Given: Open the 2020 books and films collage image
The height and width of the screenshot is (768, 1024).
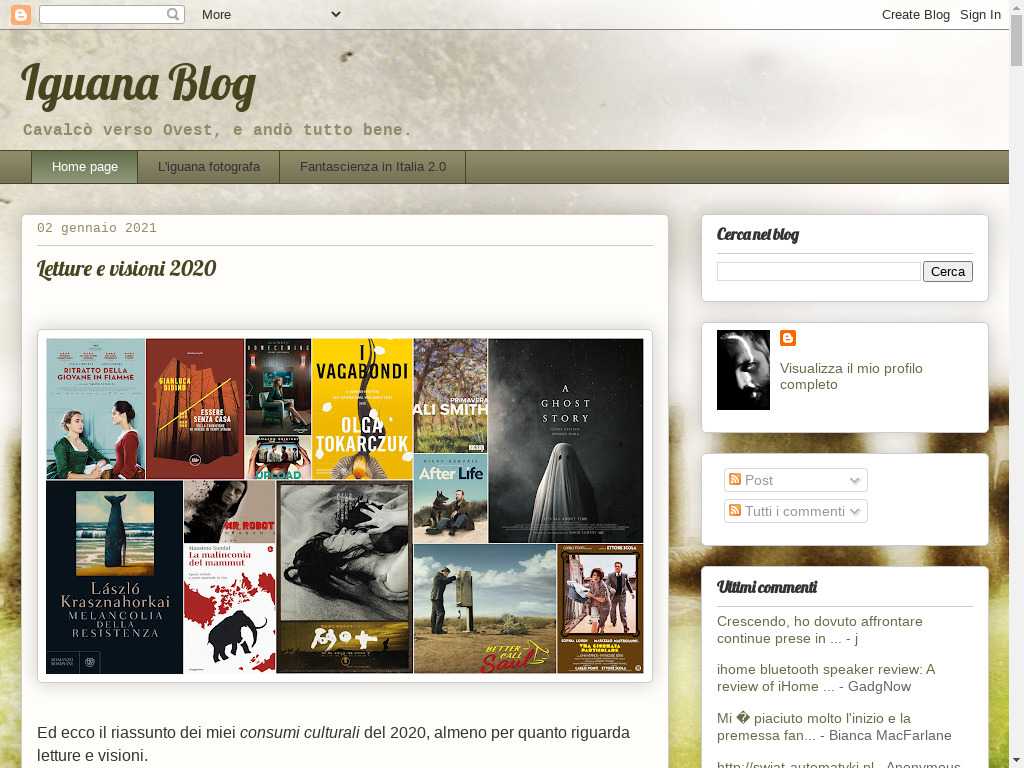Looking at the screenshot, I should pos(345,506).
